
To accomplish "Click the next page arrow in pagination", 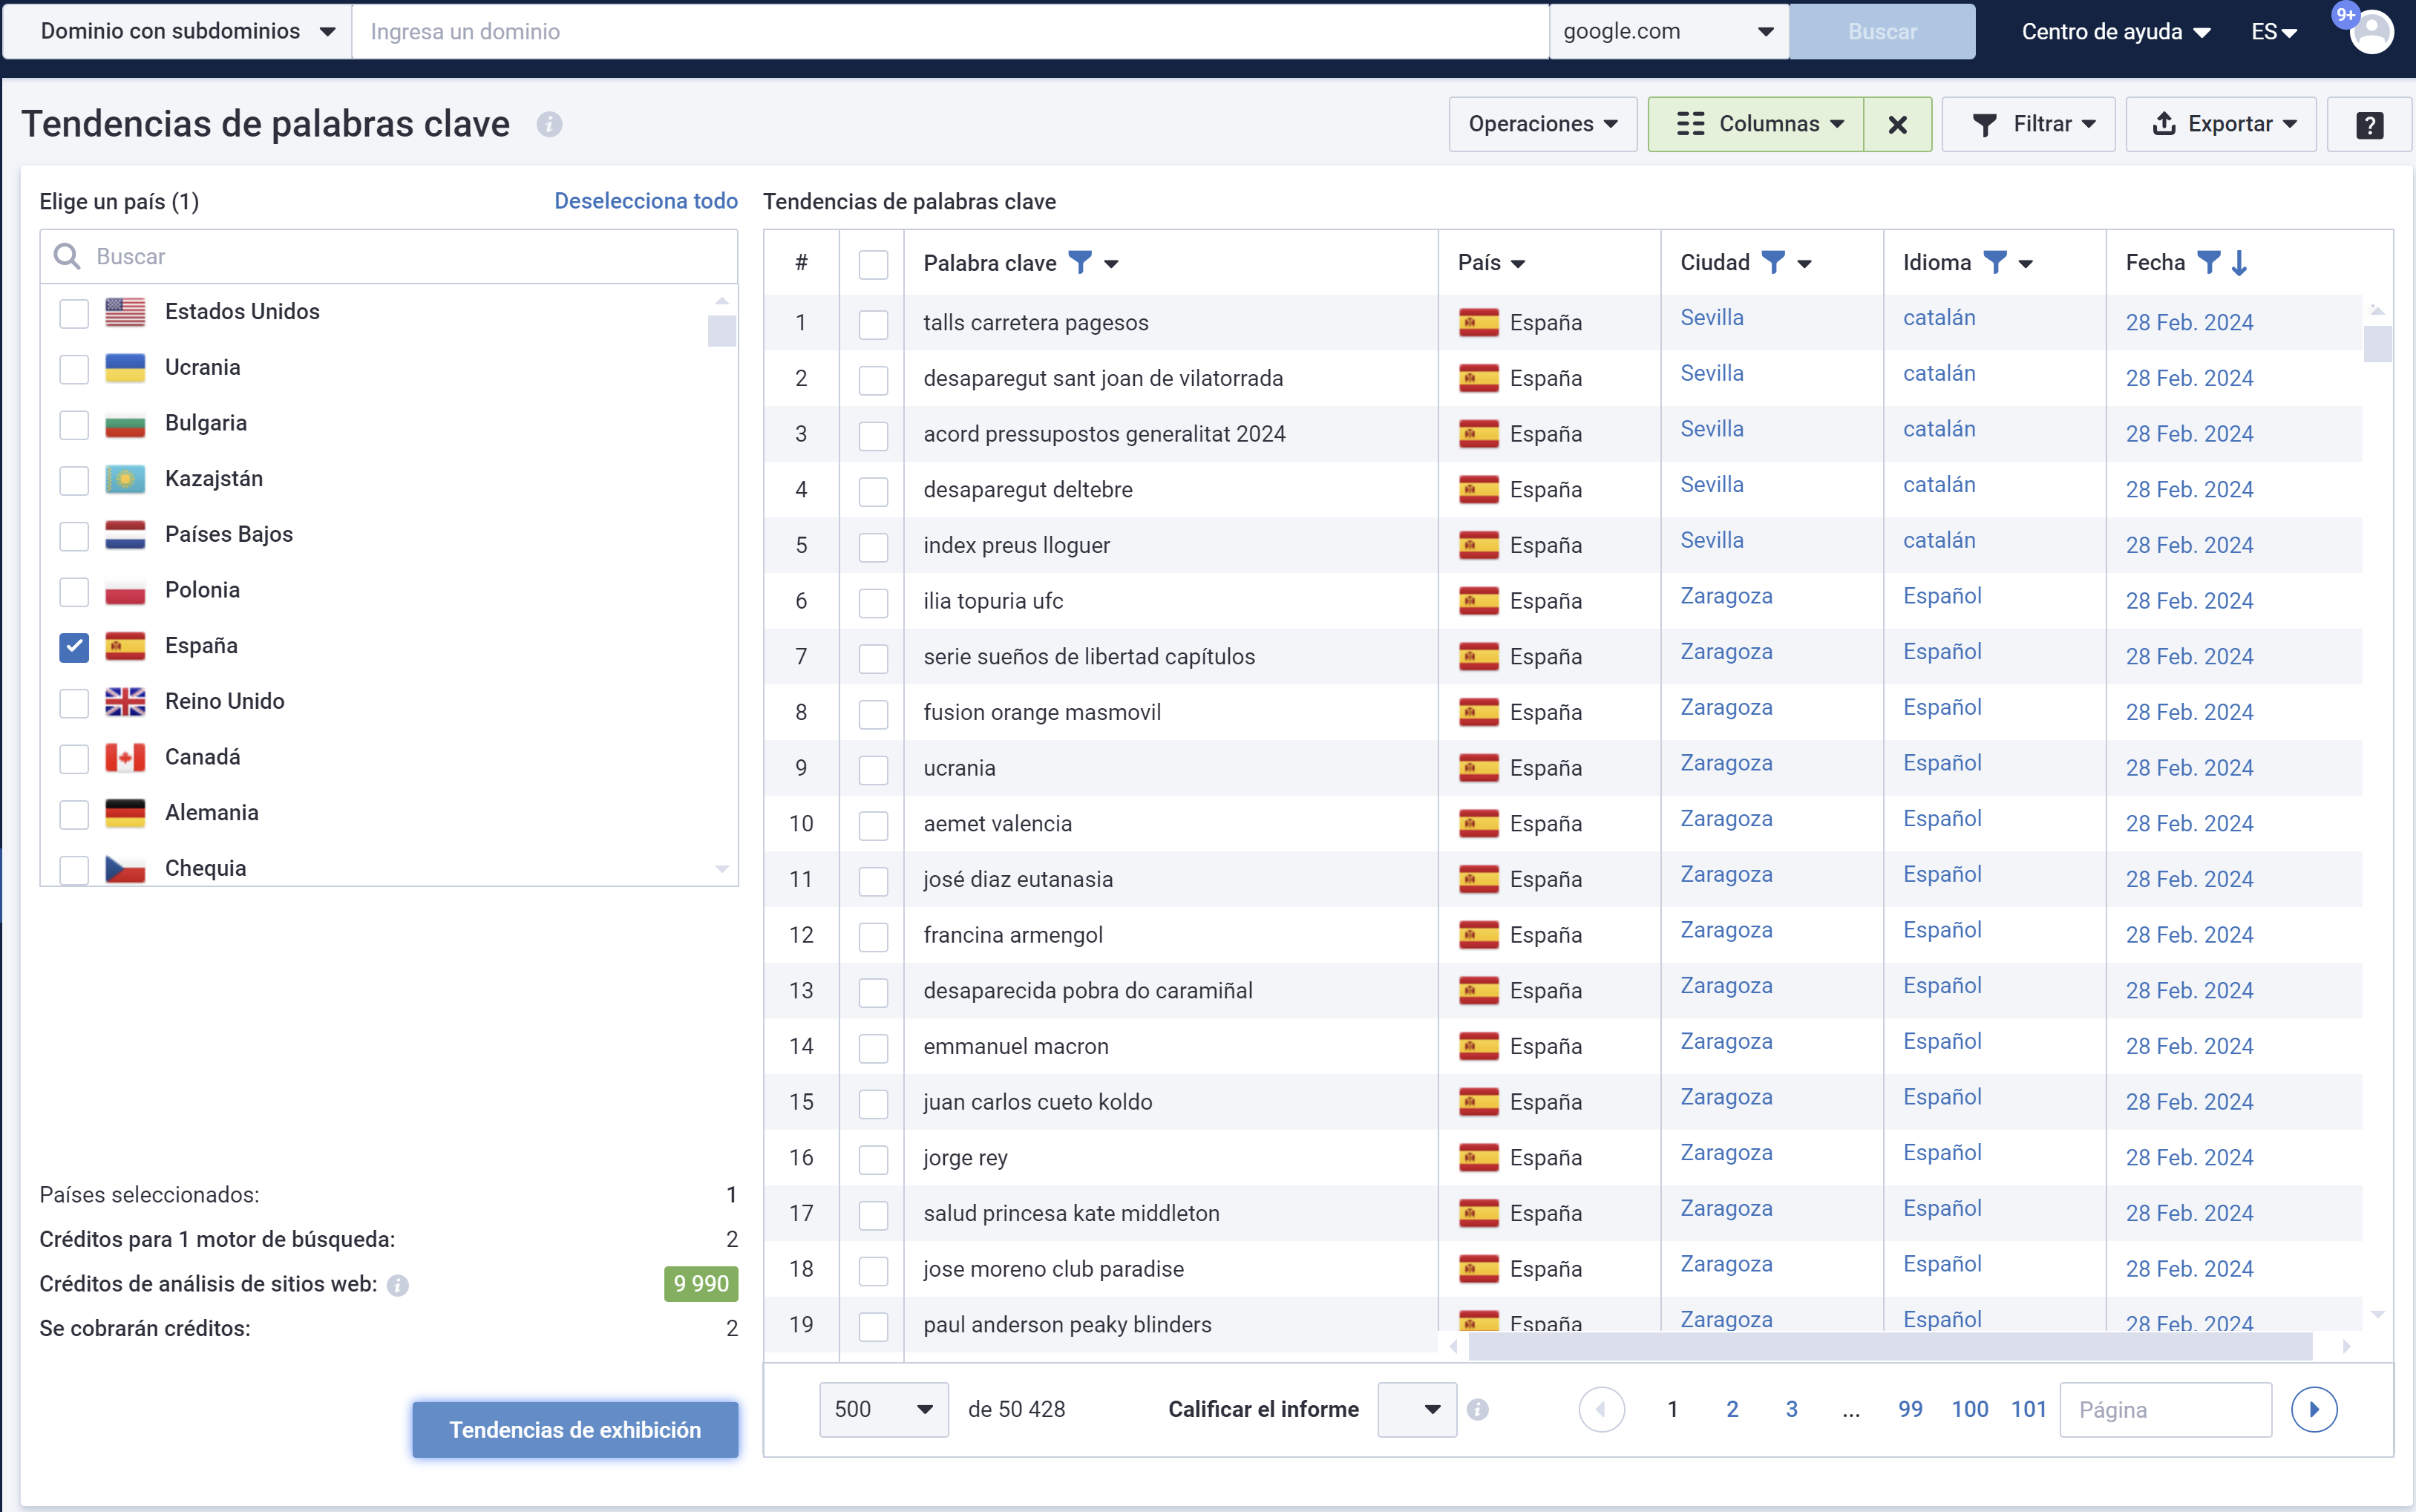I will pyautogui.click(x=2315, y=1409).
